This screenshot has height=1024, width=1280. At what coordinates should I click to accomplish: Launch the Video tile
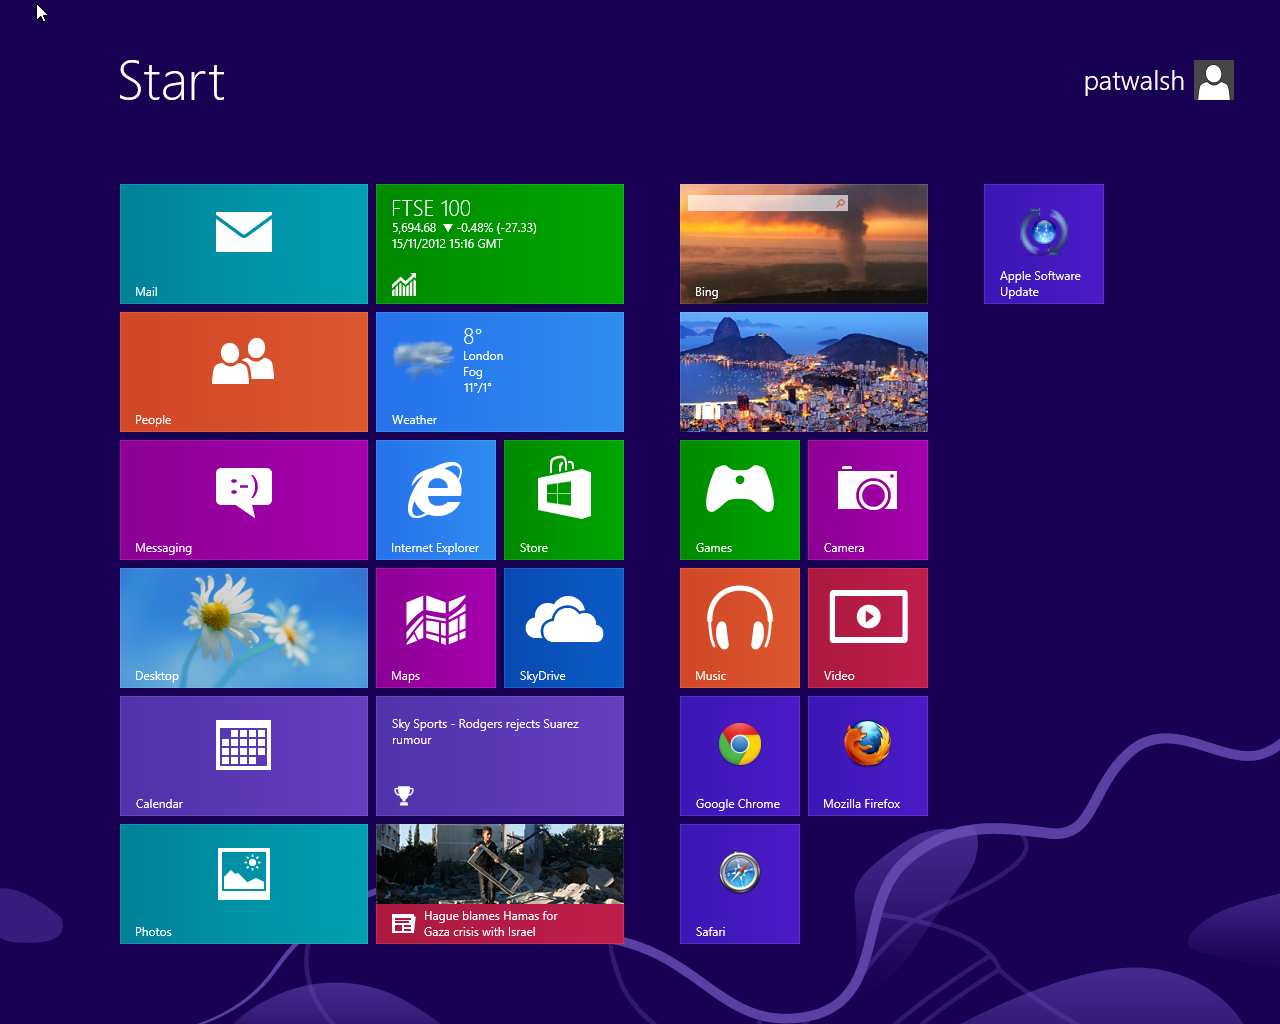point(868,628)
